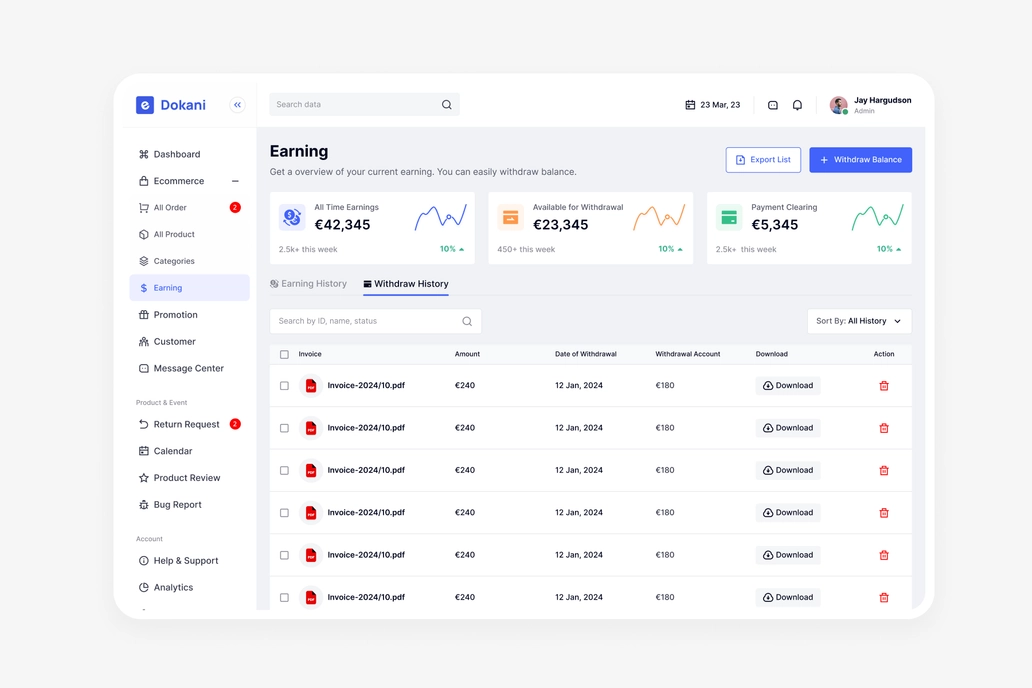Click the All Time Earnings sparkline chart

coord(440,217)
